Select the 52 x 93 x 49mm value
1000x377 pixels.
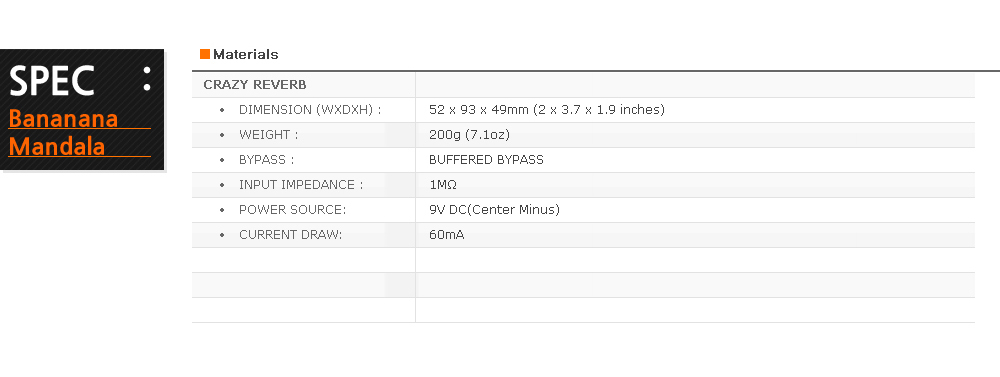[547, 110]
